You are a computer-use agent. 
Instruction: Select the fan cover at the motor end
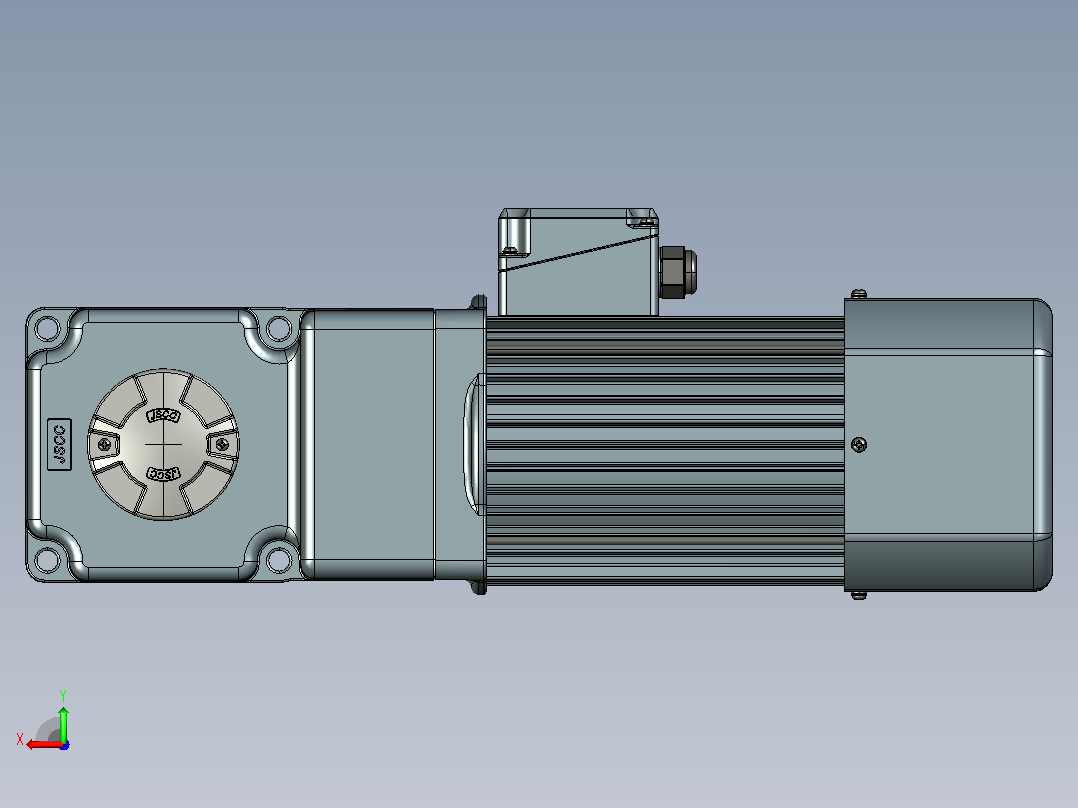click(x=948, y=445)
